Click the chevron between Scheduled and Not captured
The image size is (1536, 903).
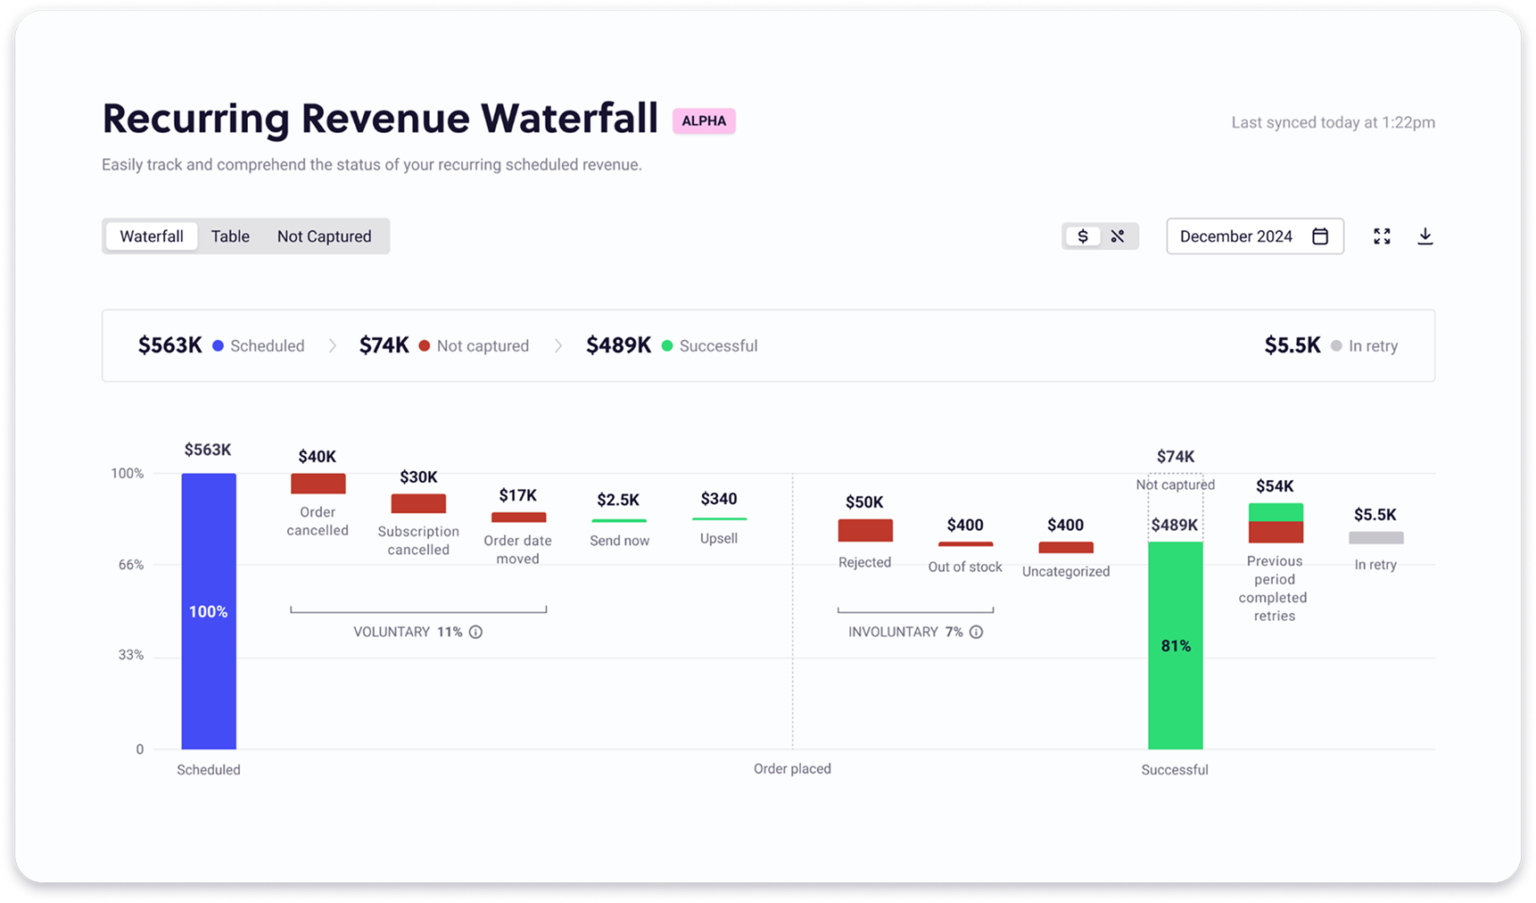pyautogui.click(x=332, y=346)
